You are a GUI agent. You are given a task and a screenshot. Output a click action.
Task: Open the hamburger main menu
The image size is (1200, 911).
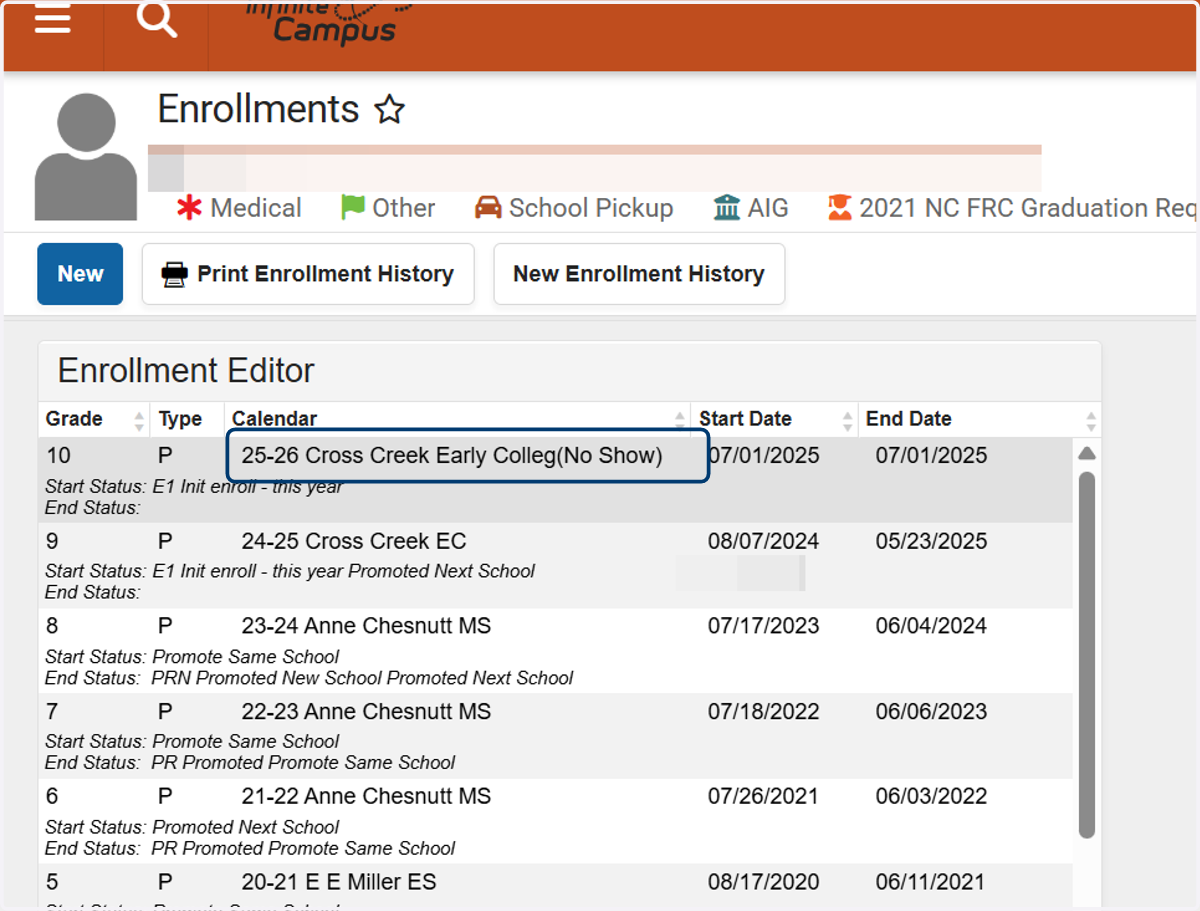(53, 18)
